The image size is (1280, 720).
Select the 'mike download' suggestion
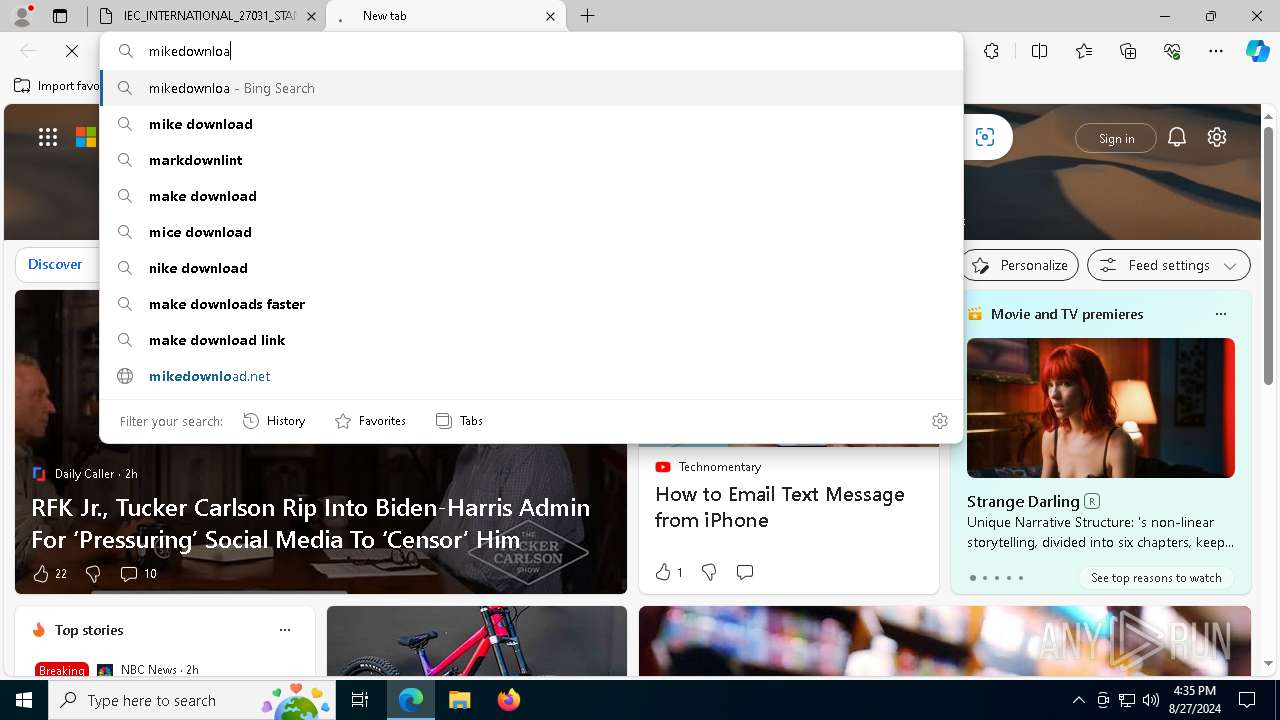pos(531,124)
